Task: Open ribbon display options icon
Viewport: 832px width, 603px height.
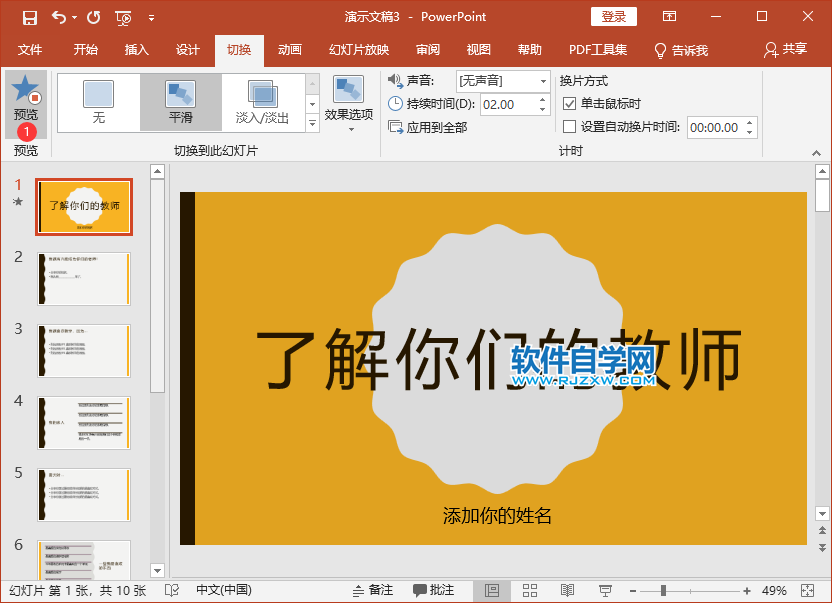Action: [x=670, y=16]
